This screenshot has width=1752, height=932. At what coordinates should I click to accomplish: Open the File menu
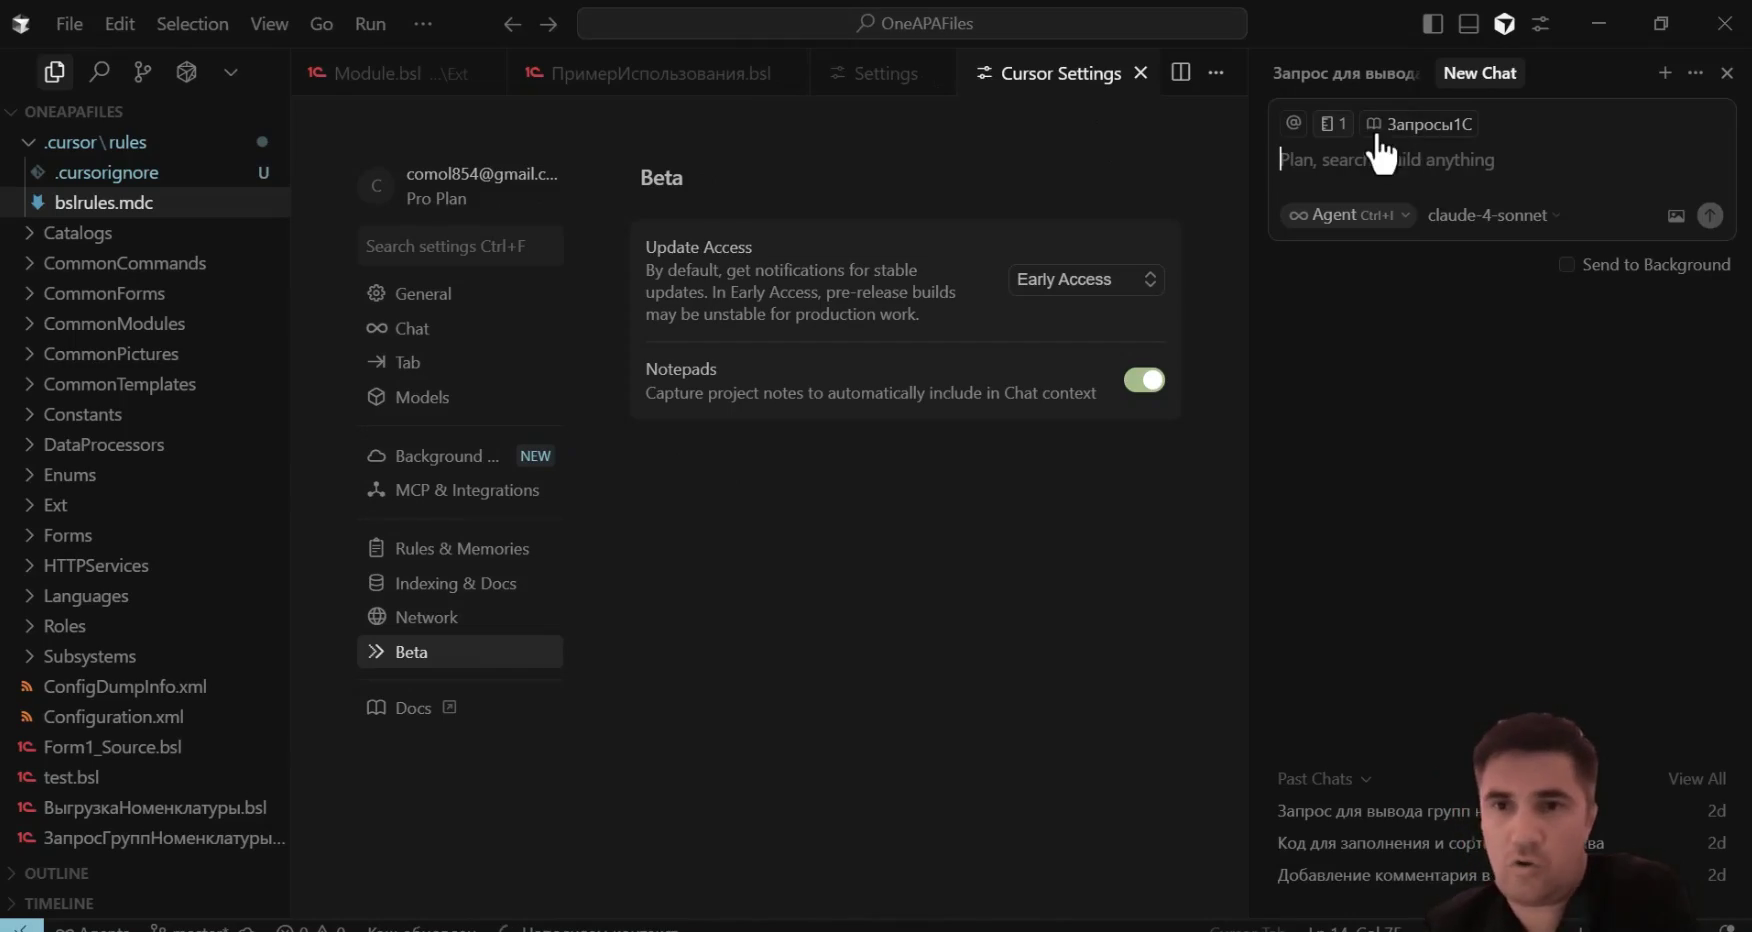point(69,24)
